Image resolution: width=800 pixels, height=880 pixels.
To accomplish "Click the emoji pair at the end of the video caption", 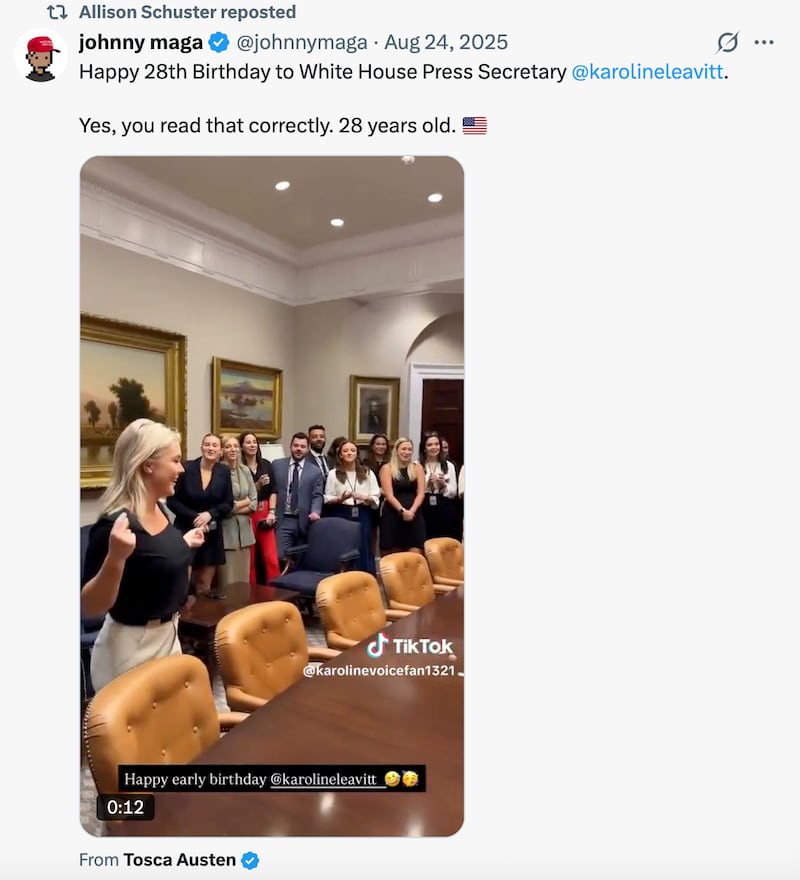I will pos(401,779).
